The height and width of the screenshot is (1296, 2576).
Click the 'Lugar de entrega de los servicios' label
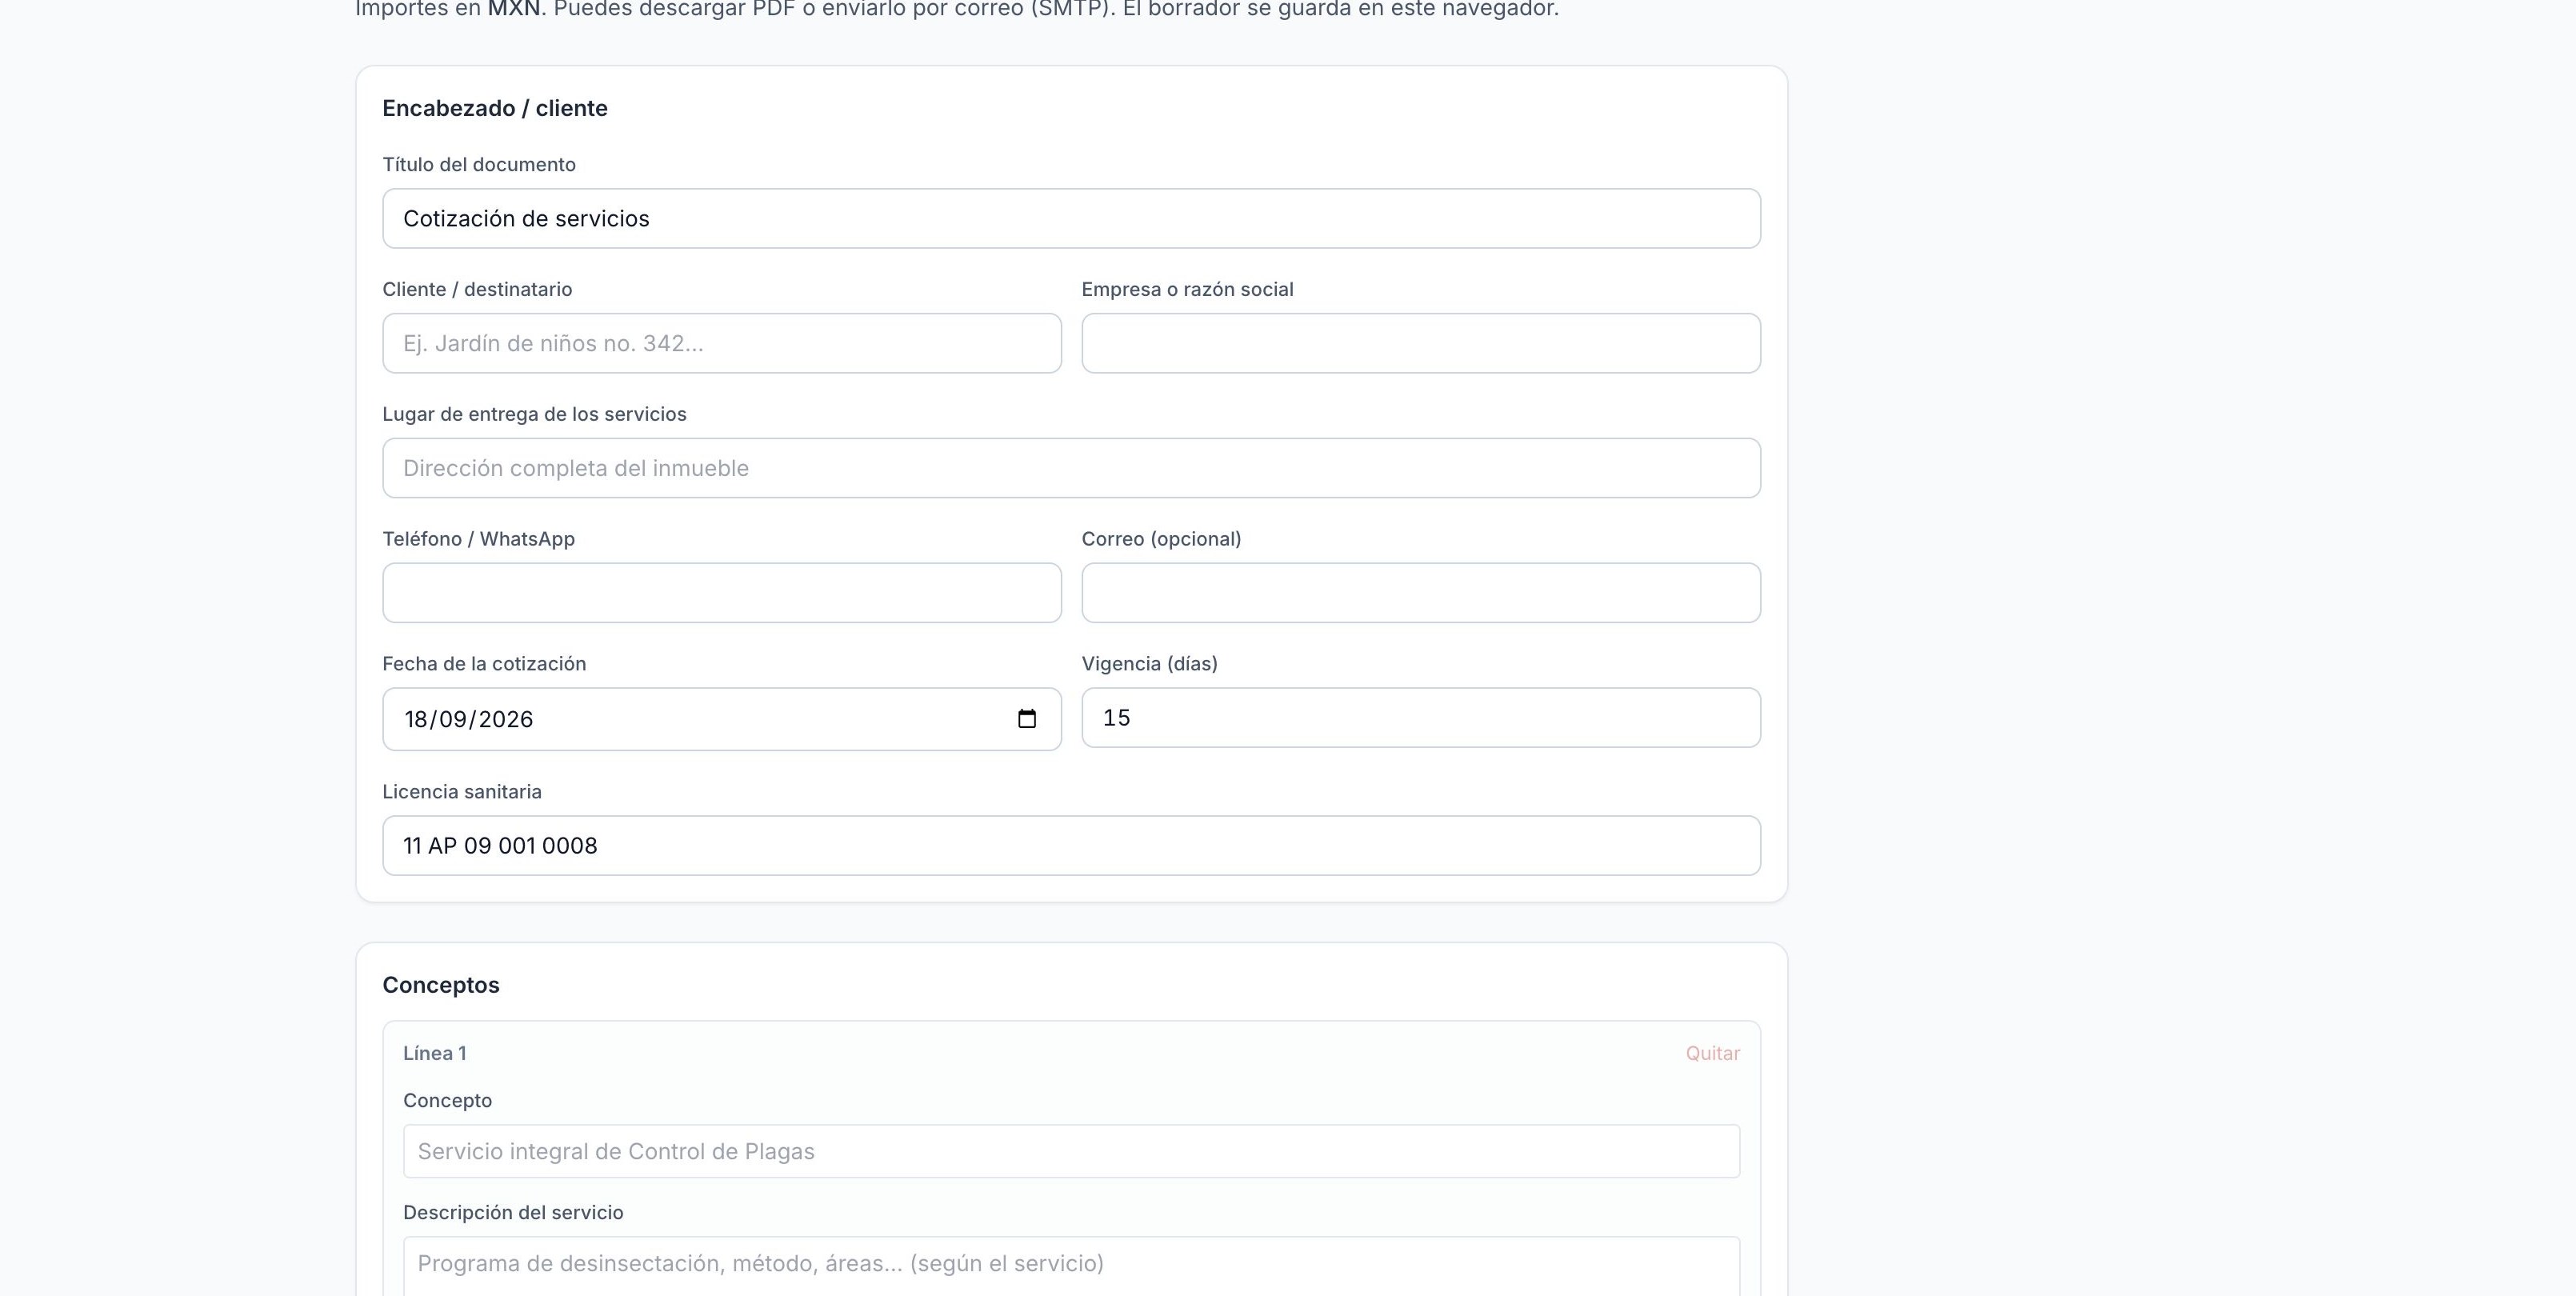(x=534, y=414)
